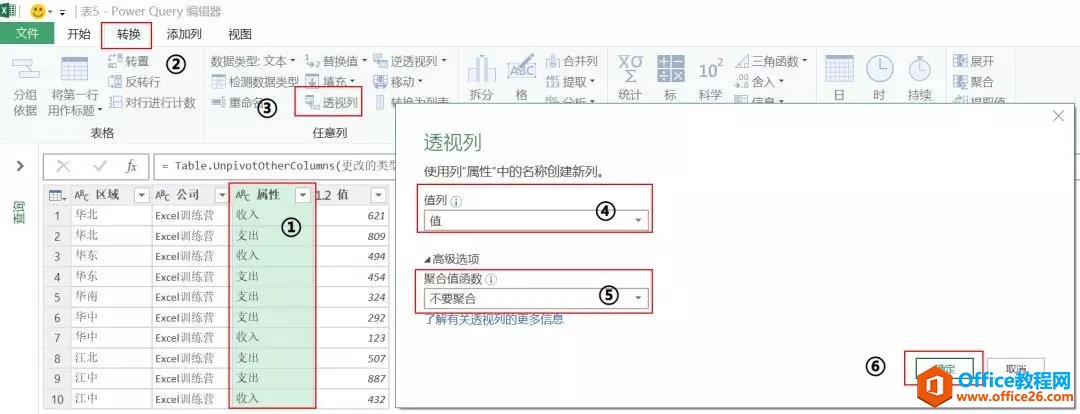Open the 聚合值函数 dropdown showing 不要聚合

535,298
